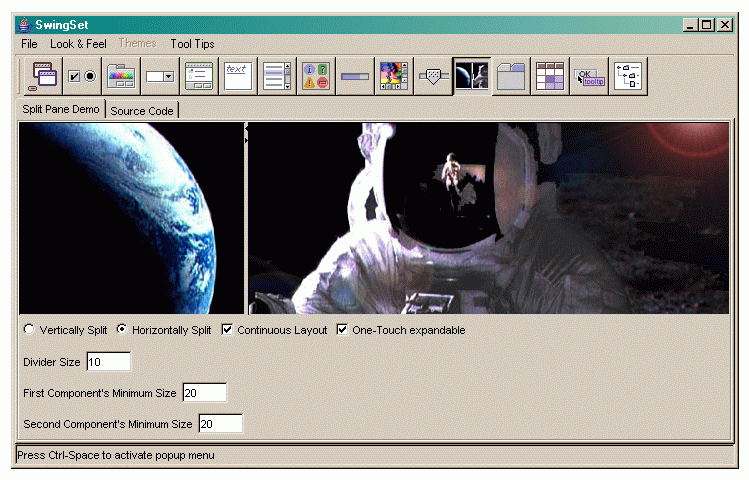Open the Buttons demo with checkbox and radio icon

(x=82, y=76)
